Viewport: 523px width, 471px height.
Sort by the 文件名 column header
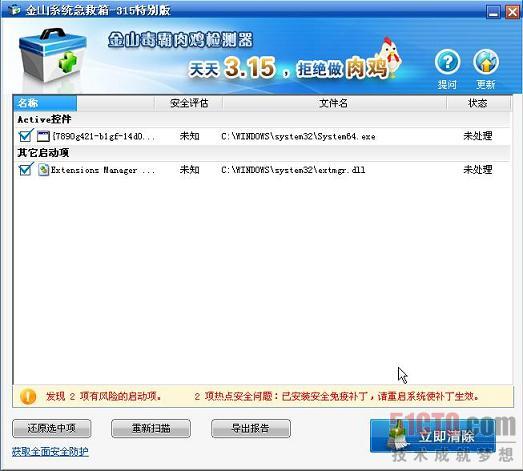tap(334, 103)
